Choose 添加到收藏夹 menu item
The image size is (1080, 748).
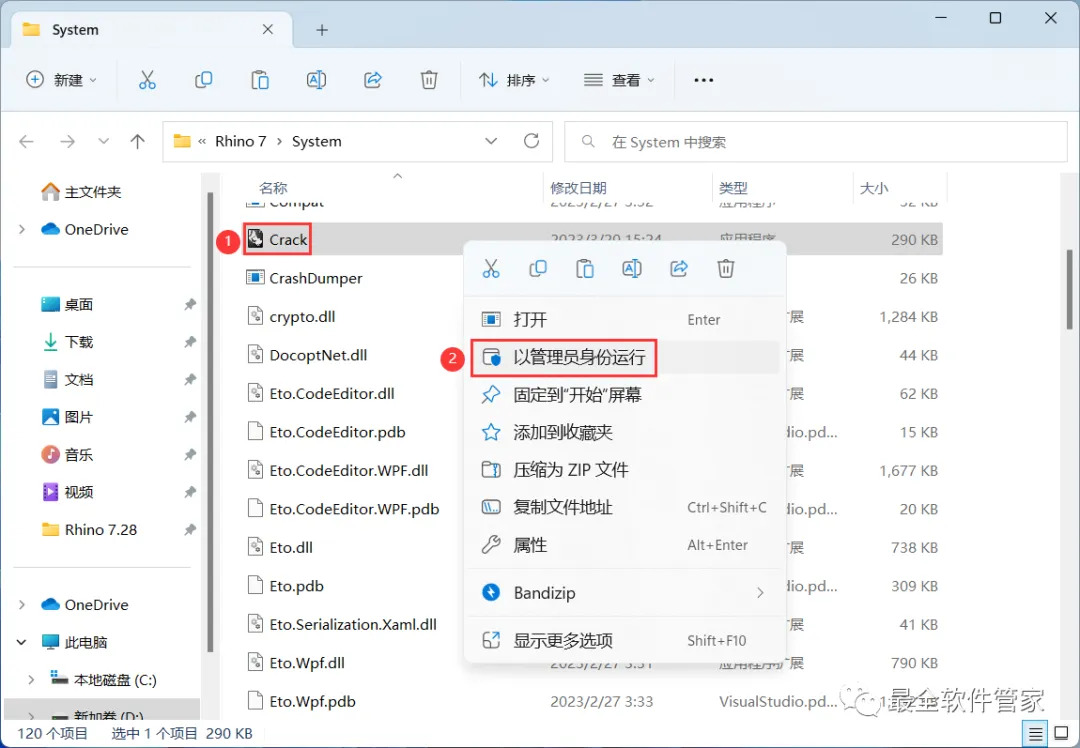point(623,433)
